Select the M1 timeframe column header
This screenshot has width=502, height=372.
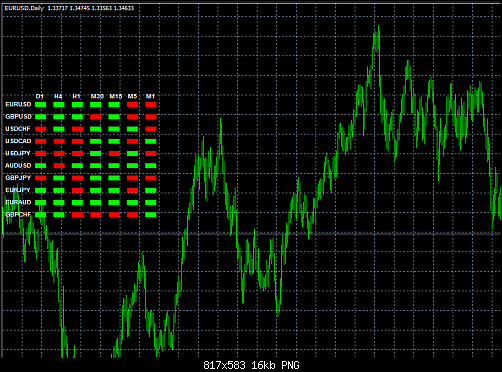click(151, 96)
